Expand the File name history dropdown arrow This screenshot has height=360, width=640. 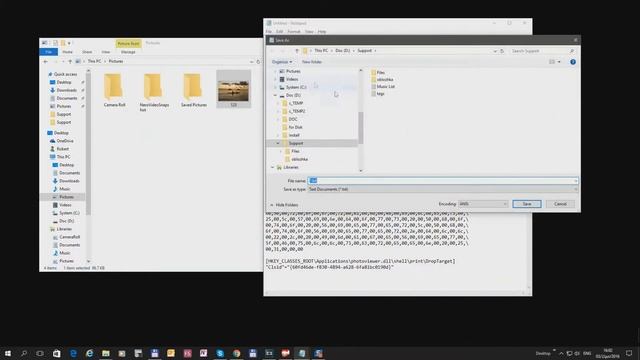coord(575,180)
